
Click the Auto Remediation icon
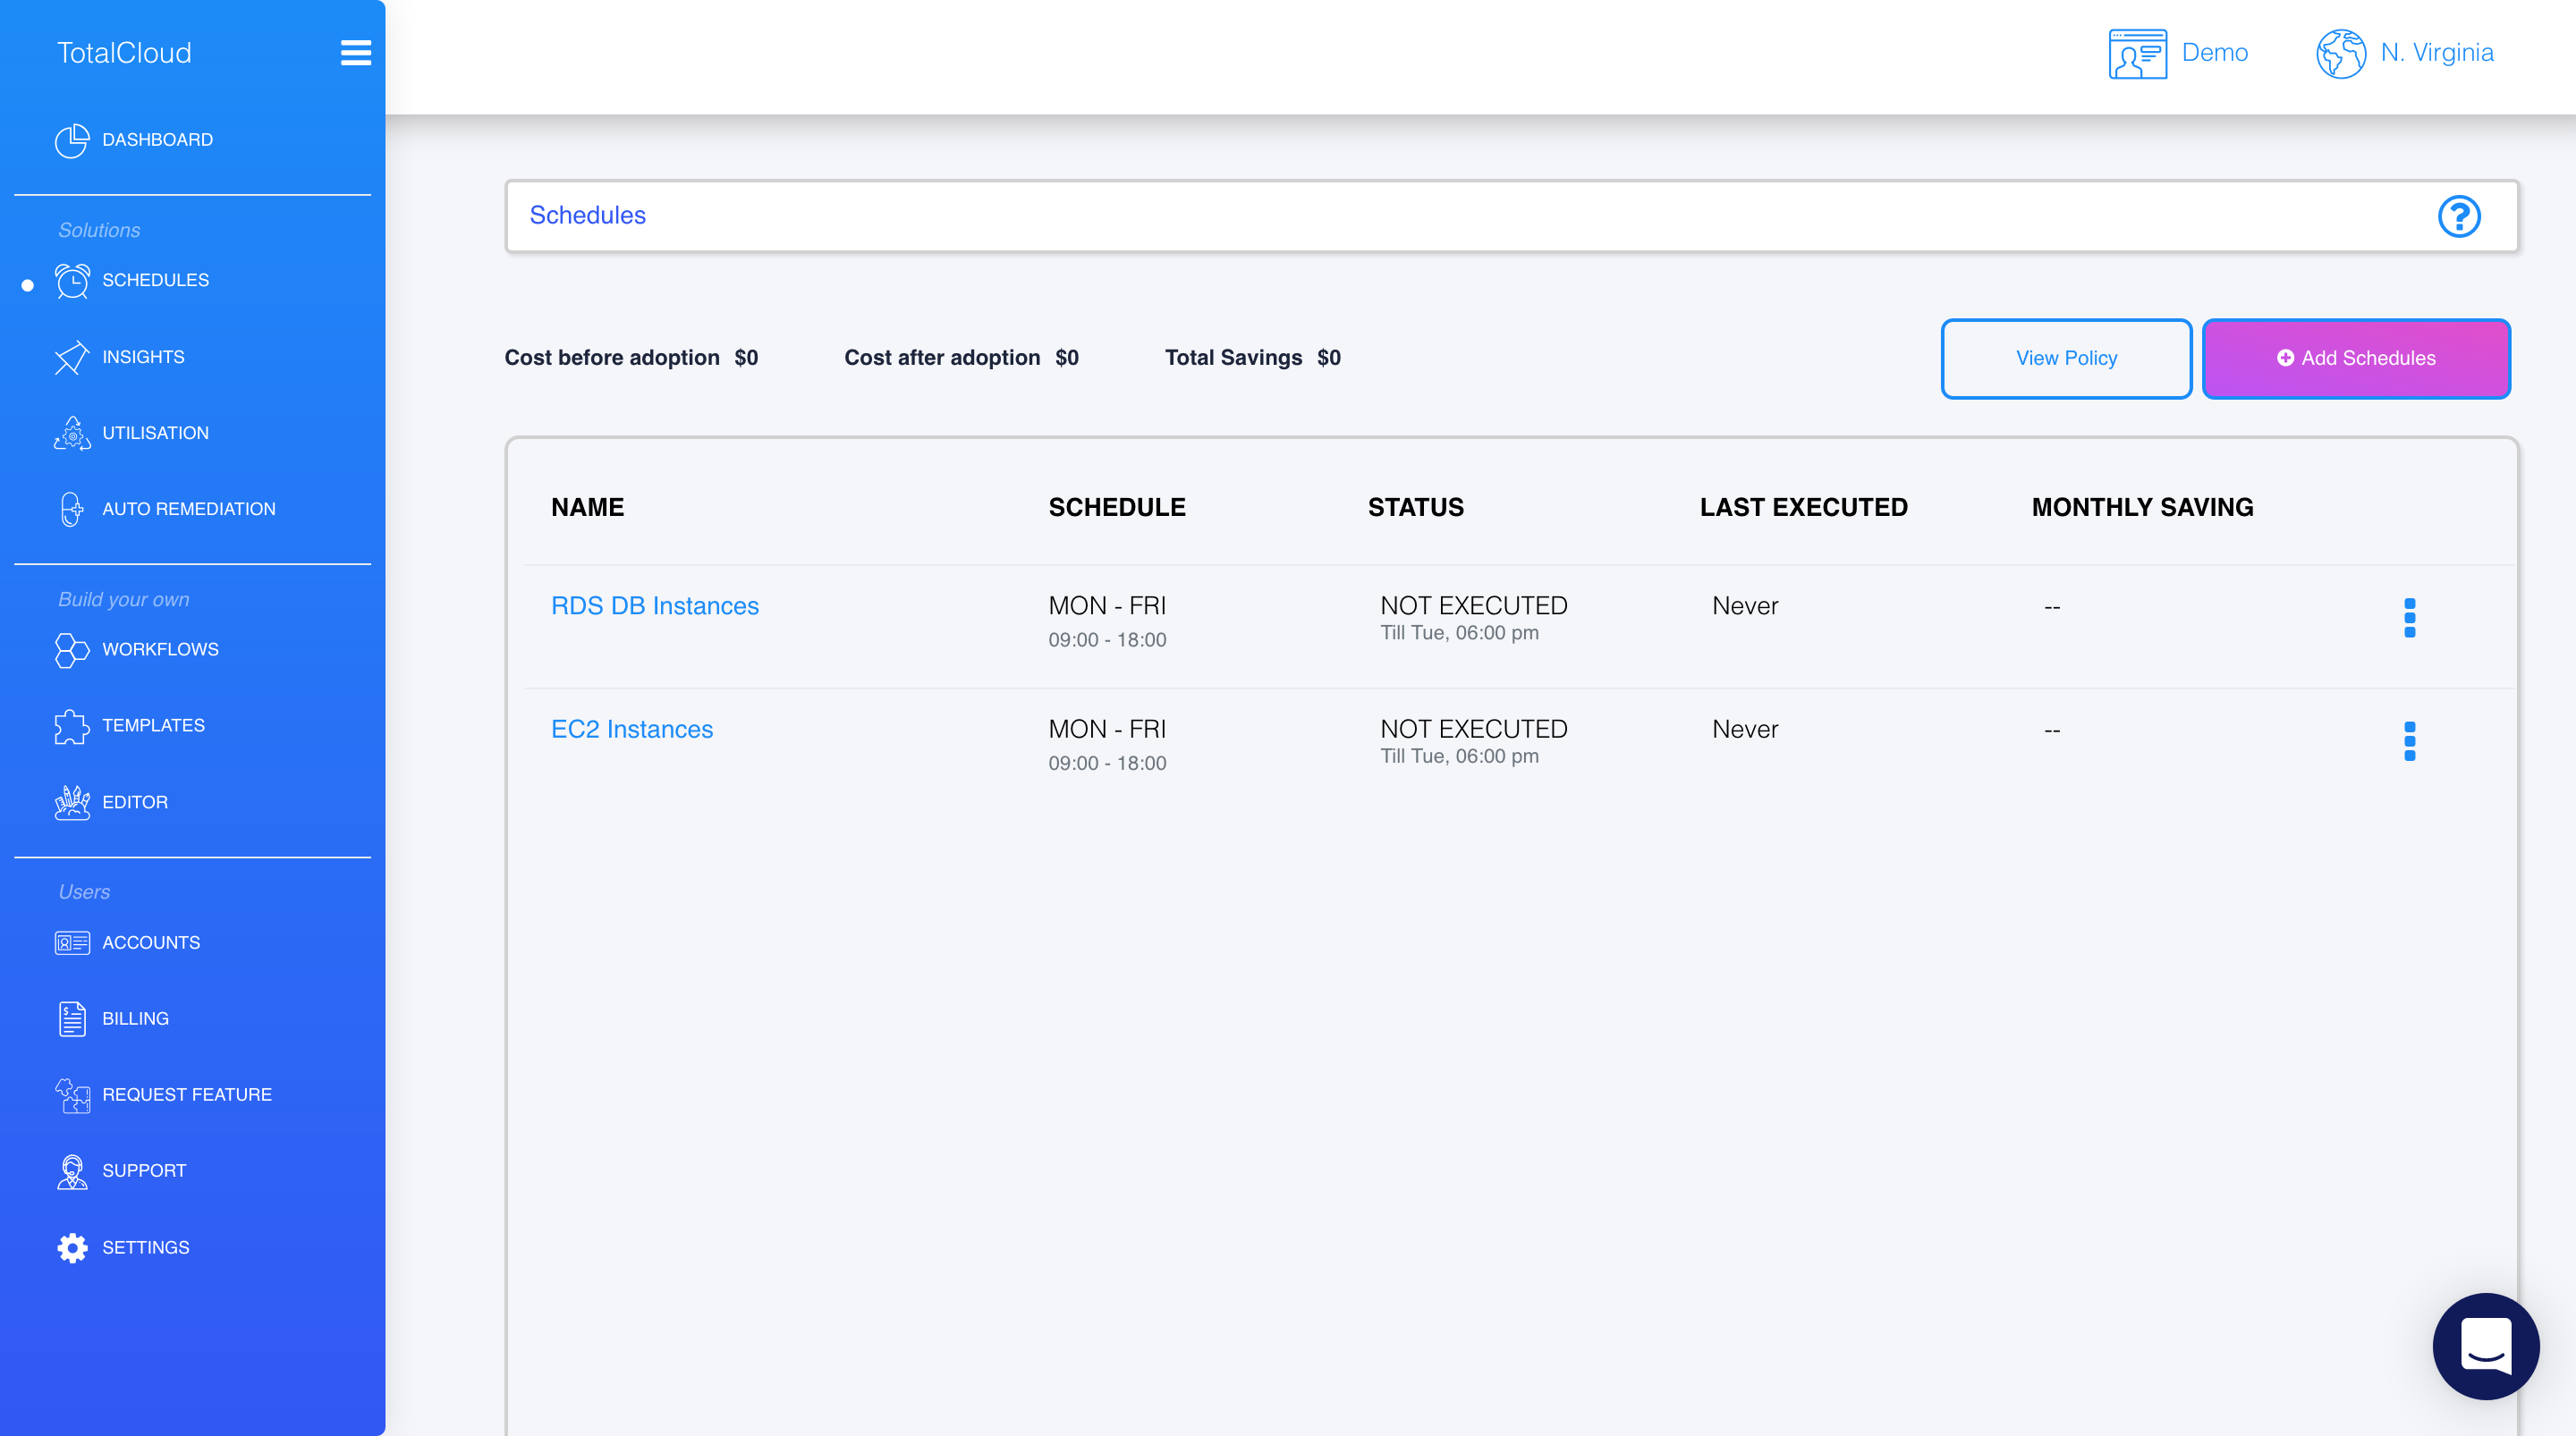pos(72,509)
